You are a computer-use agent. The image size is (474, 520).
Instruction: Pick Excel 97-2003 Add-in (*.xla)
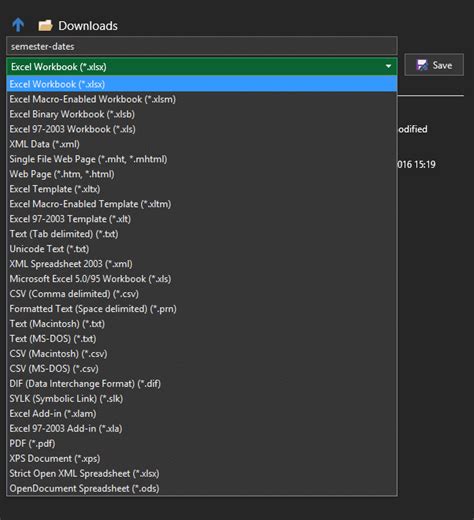202,429
